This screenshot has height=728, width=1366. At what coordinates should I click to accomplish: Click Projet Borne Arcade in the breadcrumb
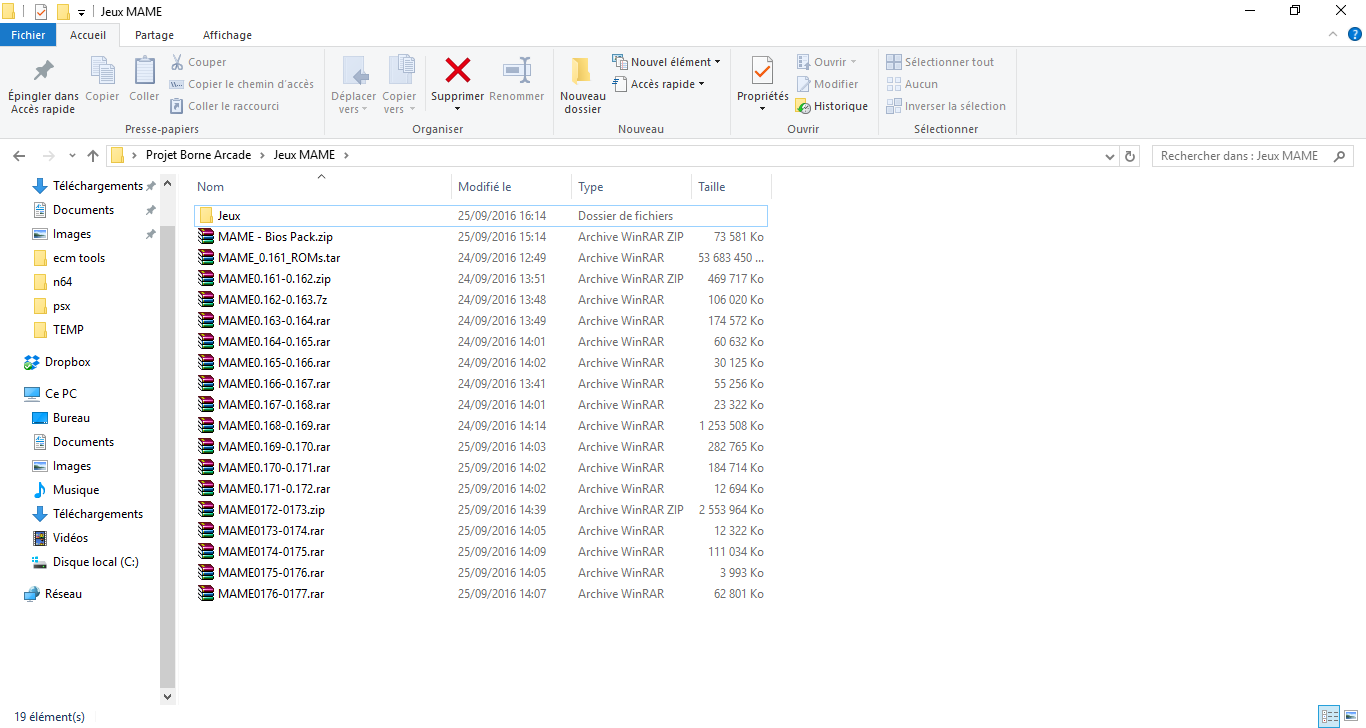(199, 155)
